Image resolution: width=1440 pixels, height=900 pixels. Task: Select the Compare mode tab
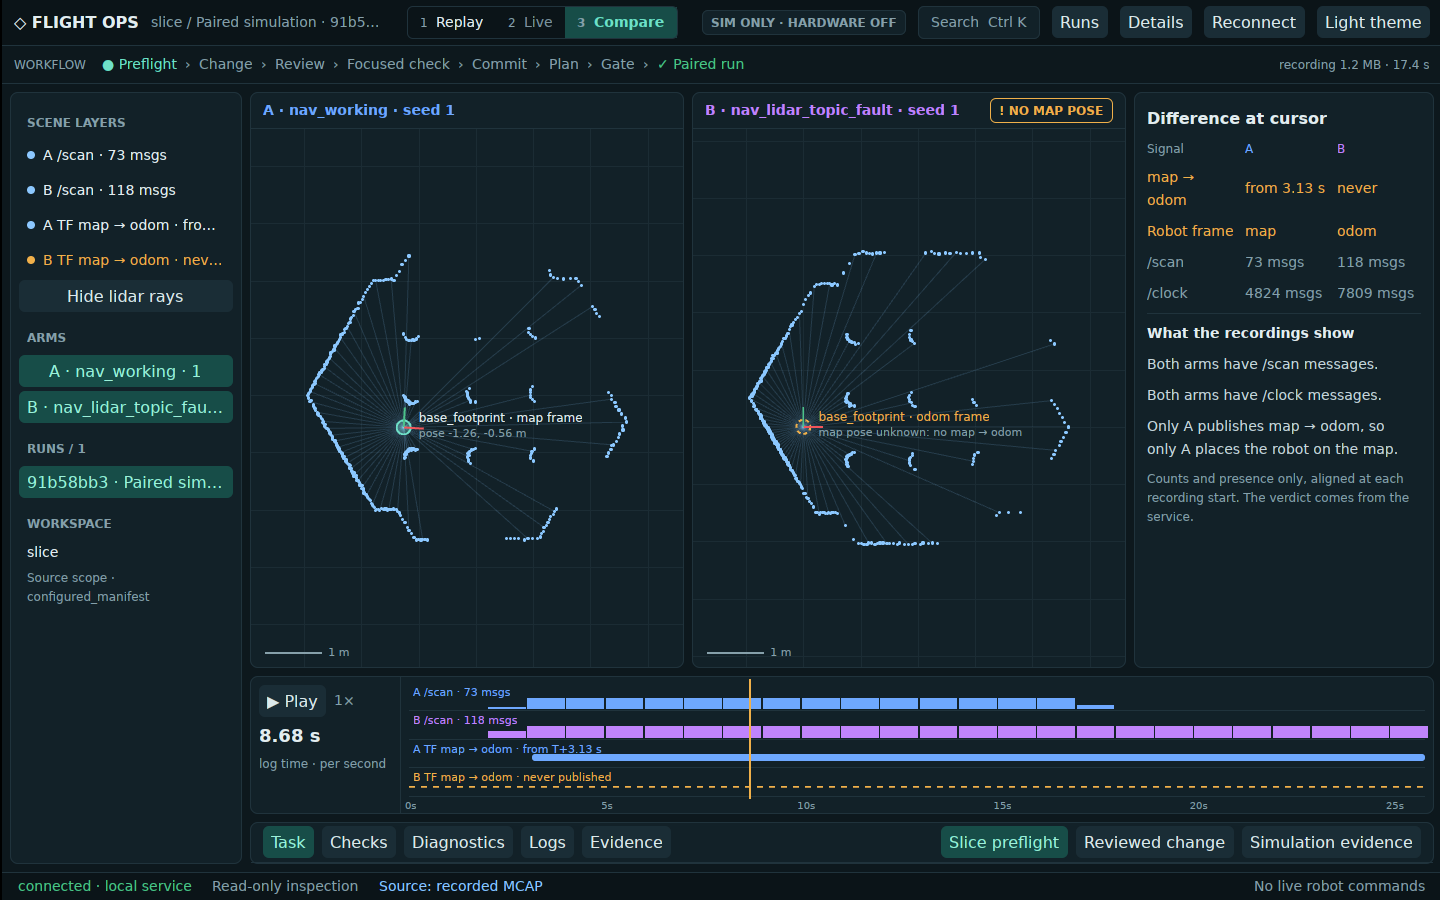621,22
